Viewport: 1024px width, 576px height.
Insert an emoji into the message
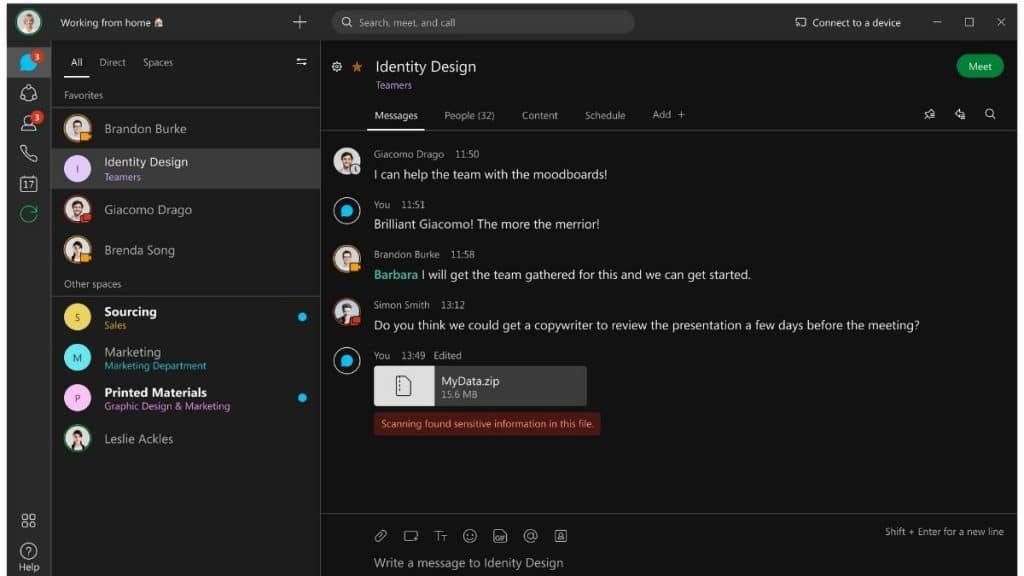pos(470,536)
